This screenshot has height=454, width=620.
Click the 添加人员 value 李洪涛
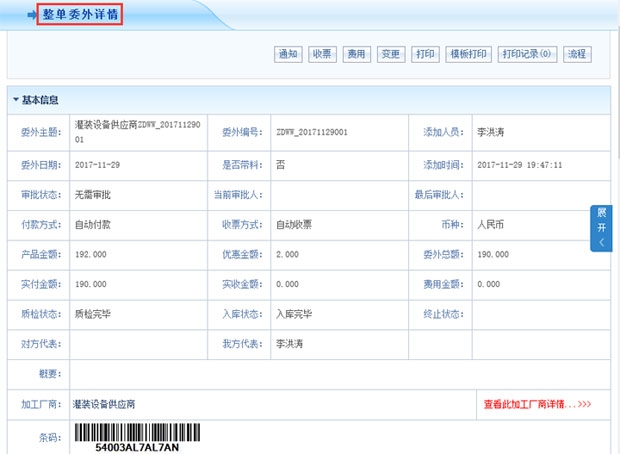point(490,132)
